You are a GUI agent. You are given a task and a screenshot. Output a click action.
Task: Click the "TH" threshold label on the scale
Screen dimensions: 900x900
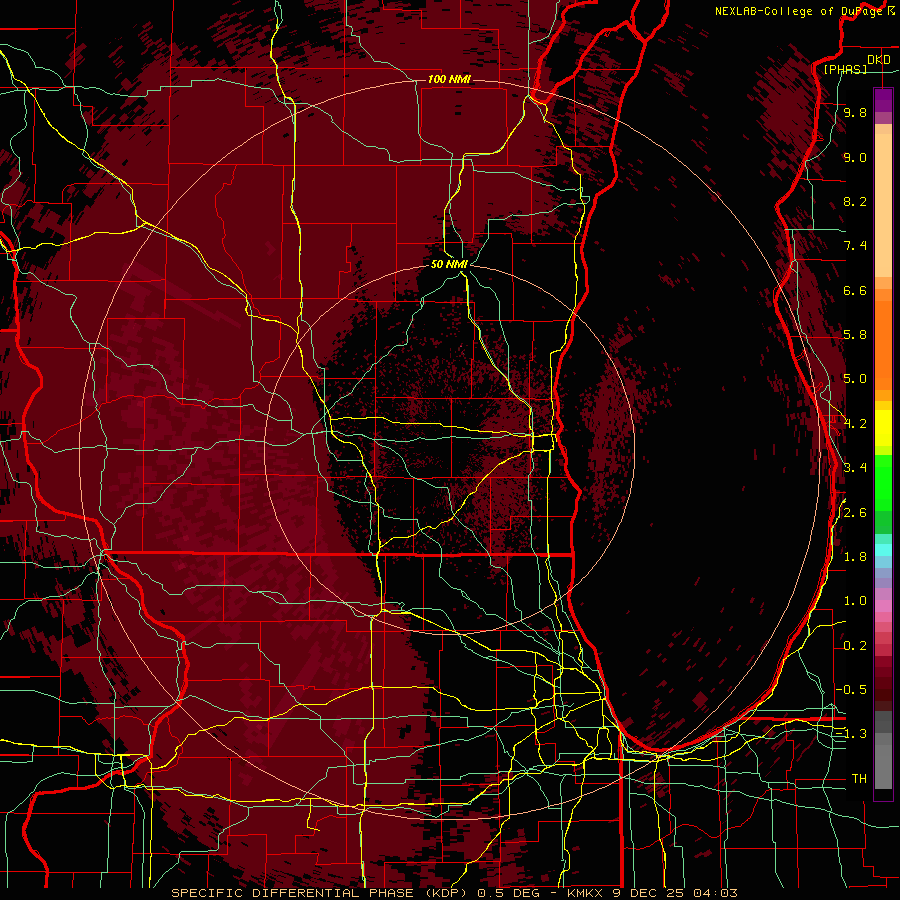(859, 778)
